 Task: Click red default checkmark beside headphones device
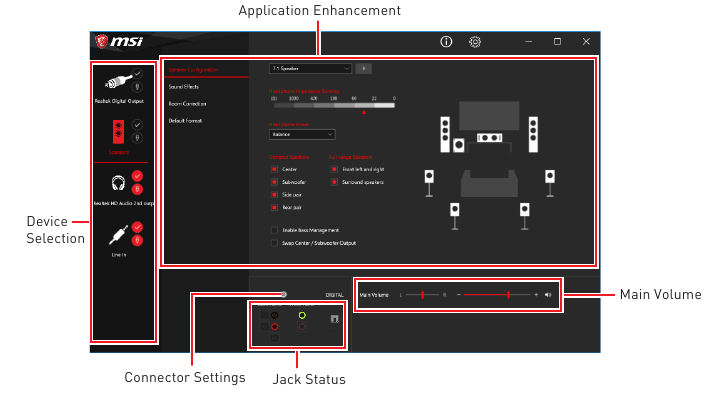(x=137, y=176)
